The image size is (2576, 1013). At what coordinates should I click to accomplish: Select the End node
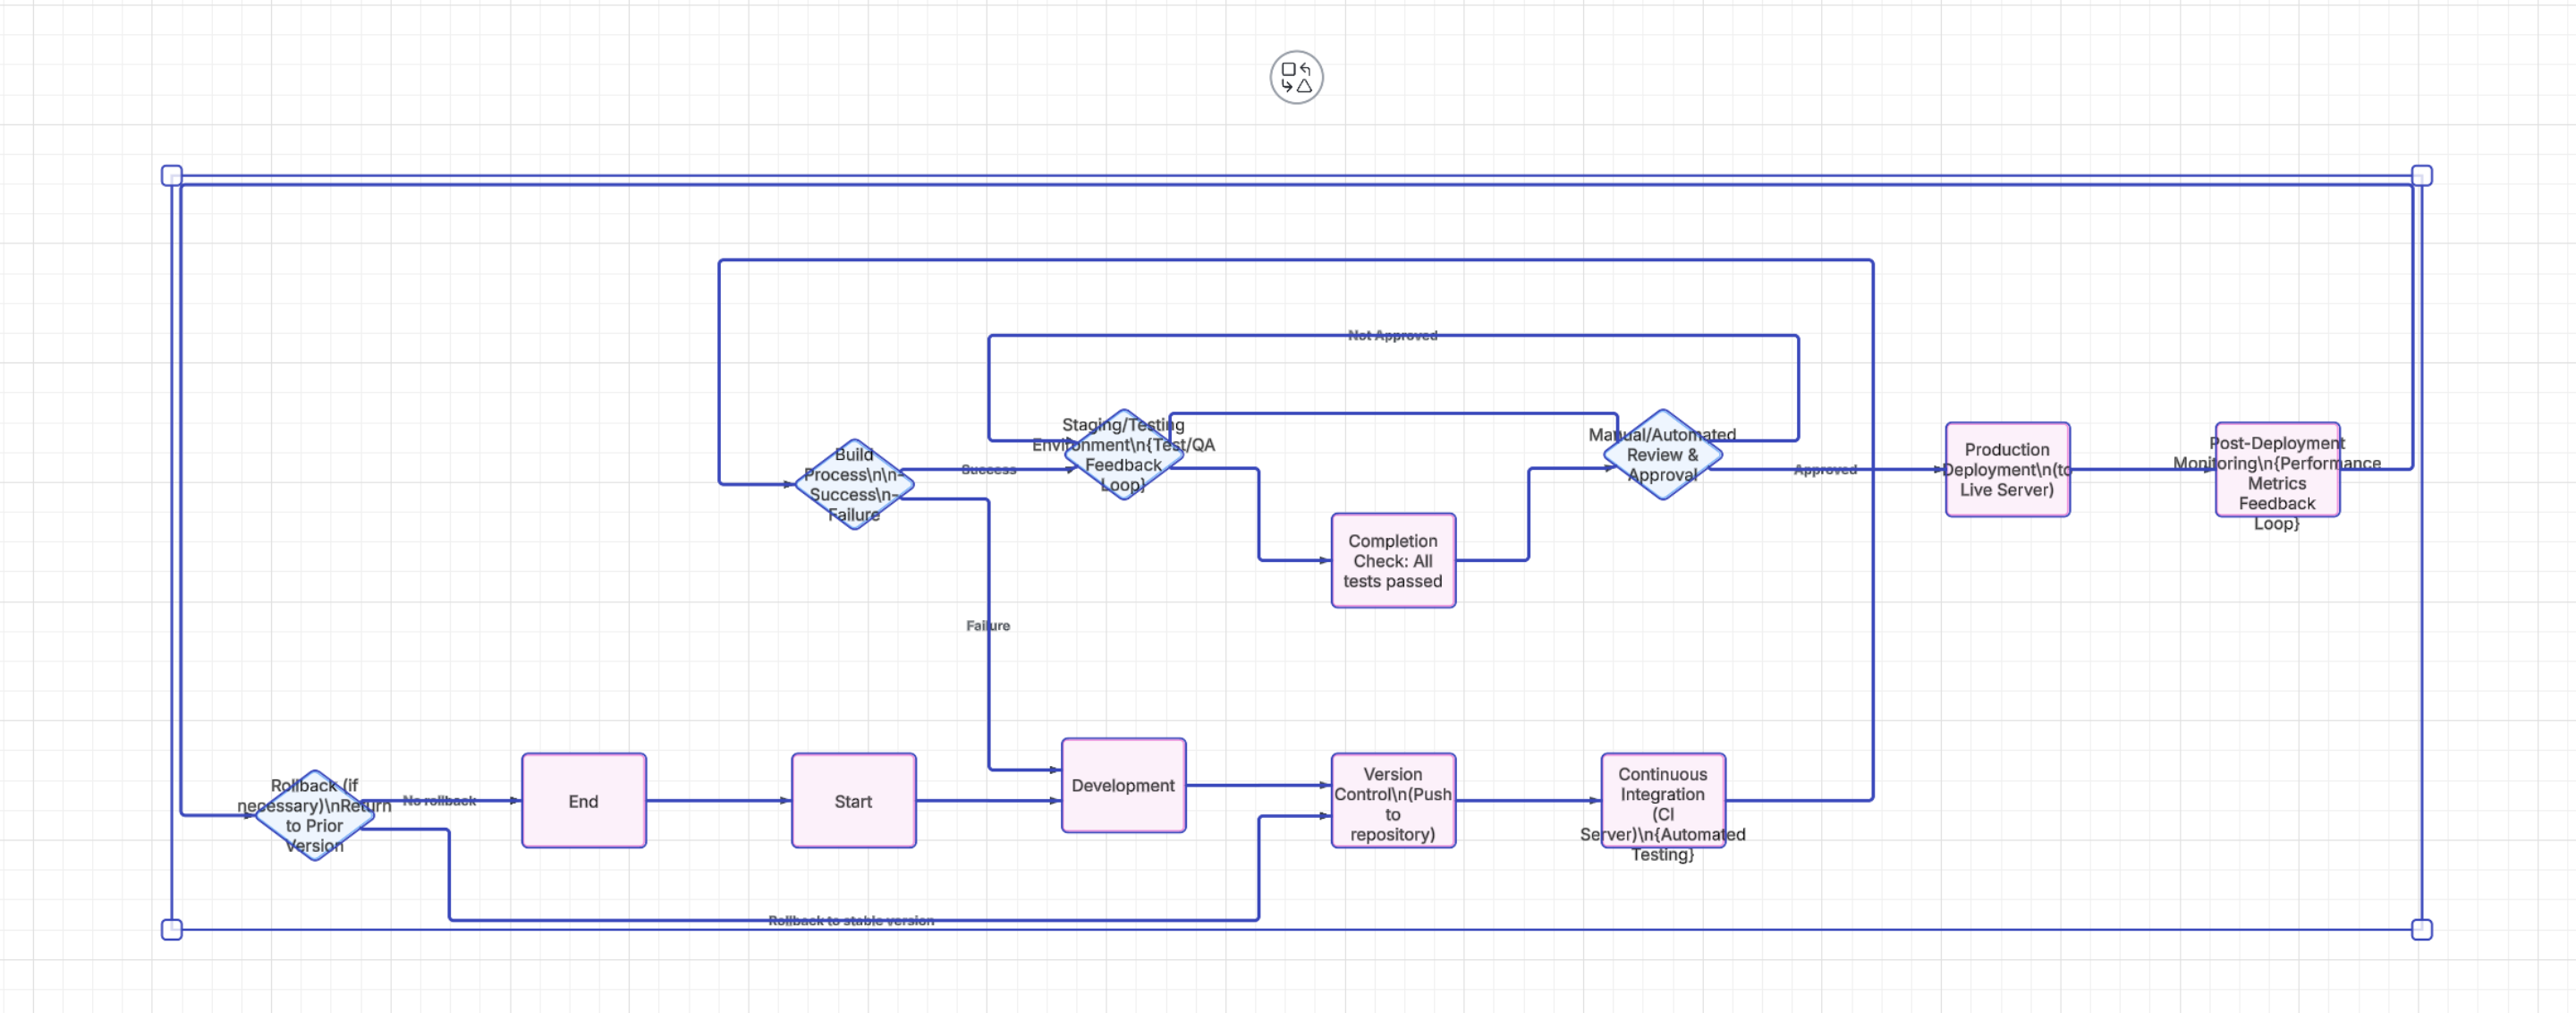point(584,800)
